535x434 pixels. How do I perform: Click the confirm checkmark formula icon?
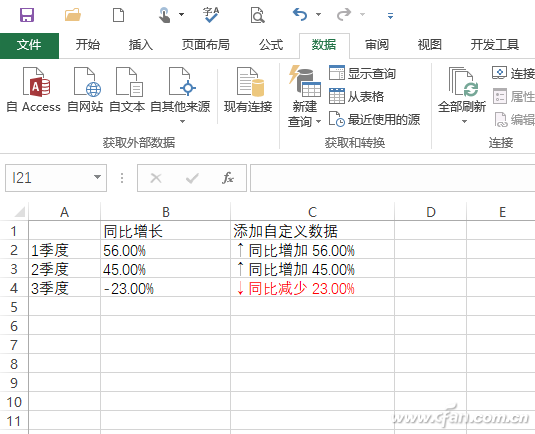pyautogui.click(x=192, y=178)
